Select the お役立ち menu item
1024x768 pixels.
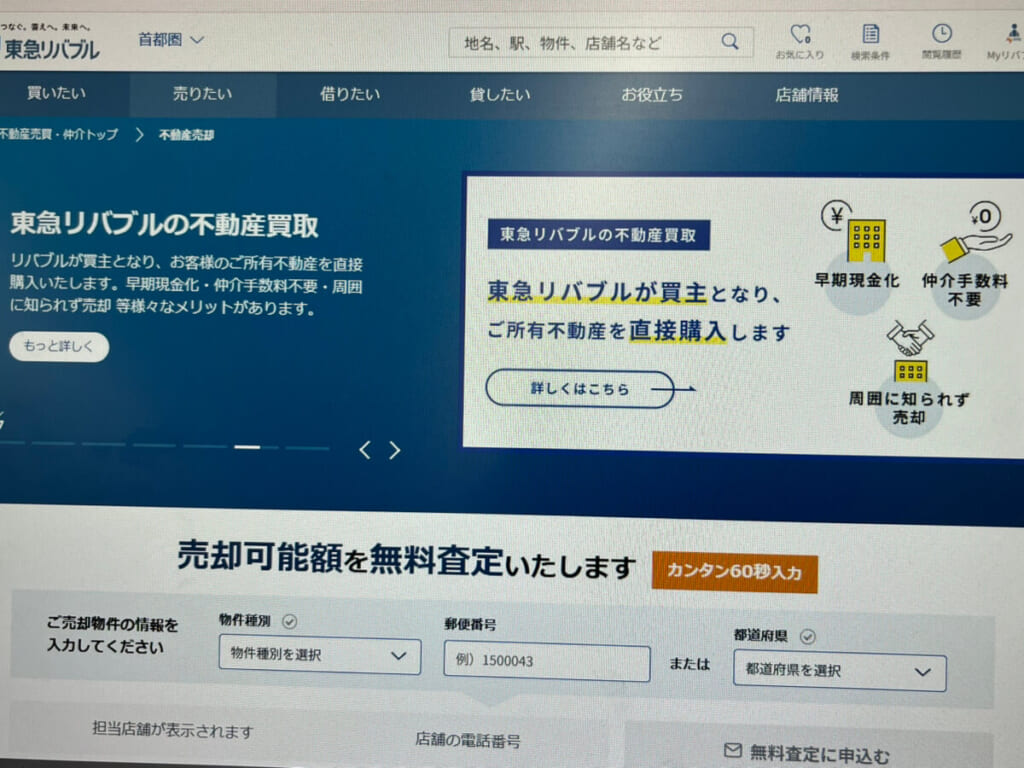(x=652, y=95)
